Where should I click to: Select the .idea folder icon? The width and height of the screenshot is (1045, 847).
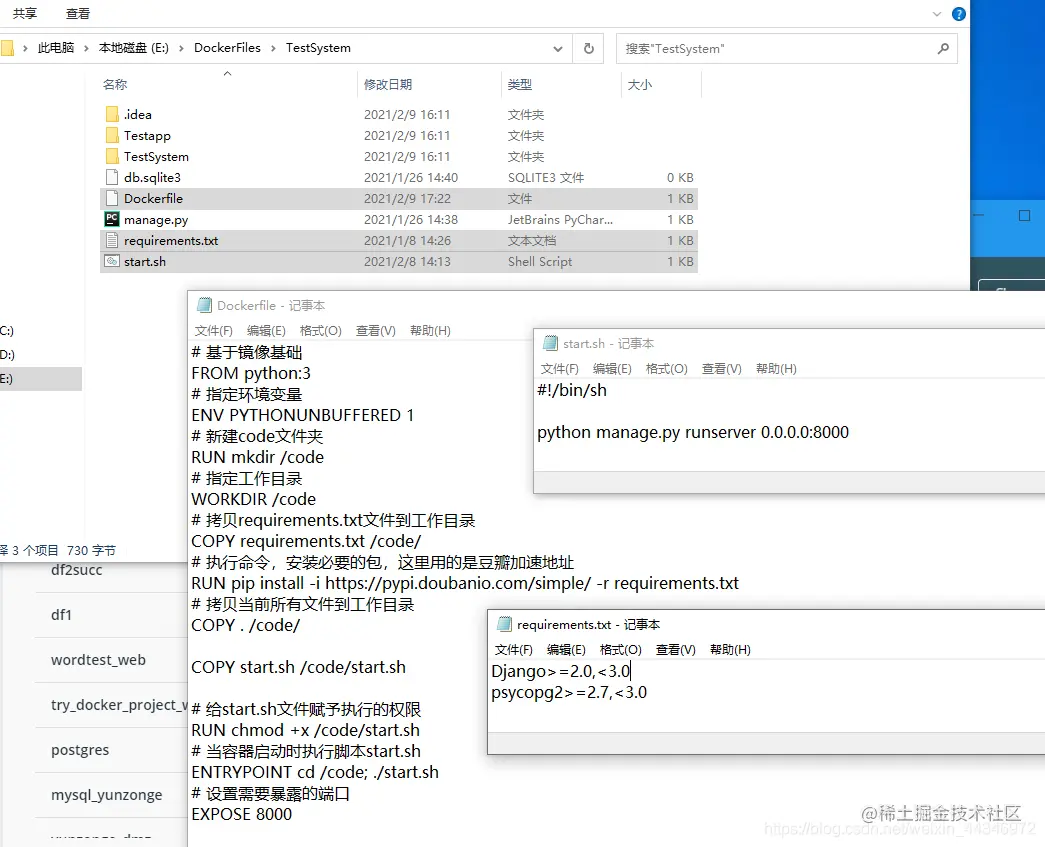[x=112, y=115]
